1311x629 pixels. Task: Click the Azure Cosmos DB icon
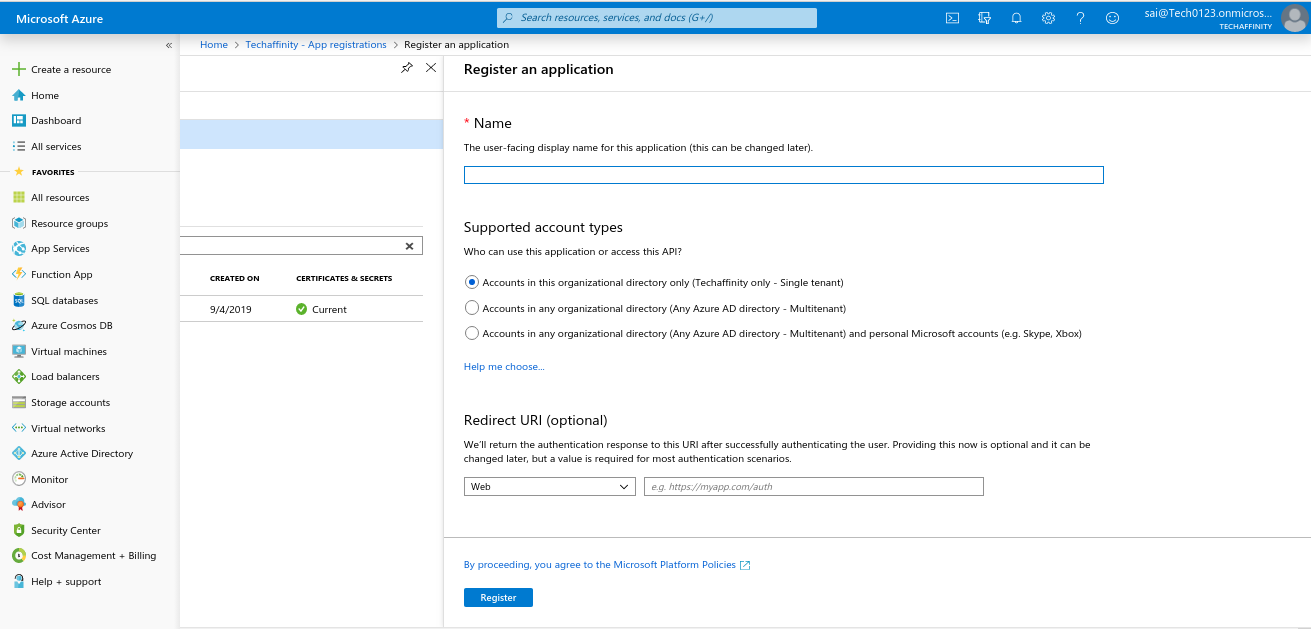tap(18, 325)
